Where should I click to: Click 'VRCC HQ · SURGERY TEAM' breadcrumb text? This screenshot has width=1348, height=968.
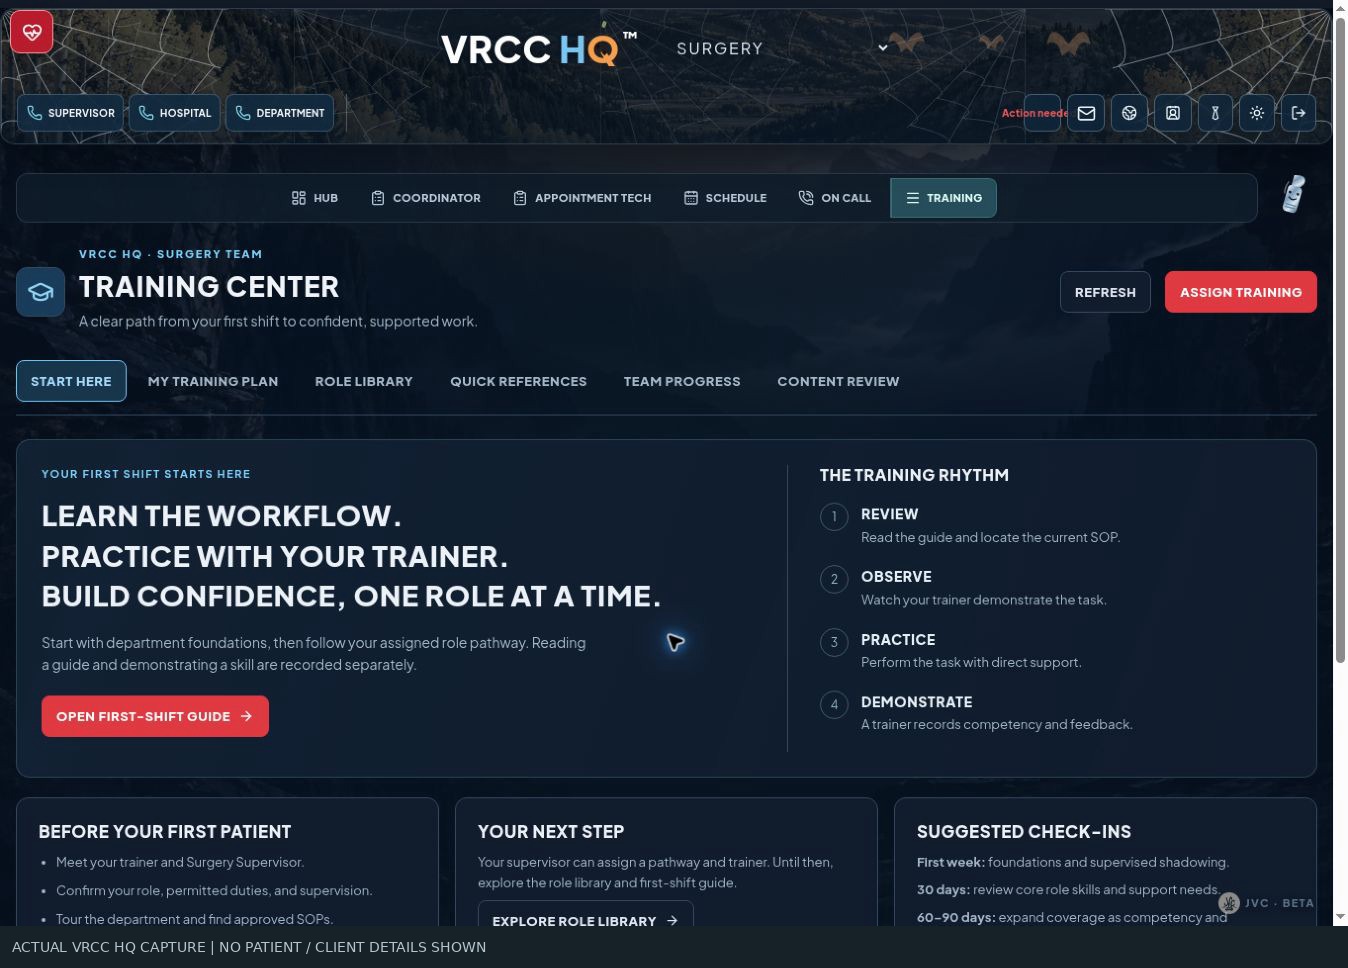point(170,254)
